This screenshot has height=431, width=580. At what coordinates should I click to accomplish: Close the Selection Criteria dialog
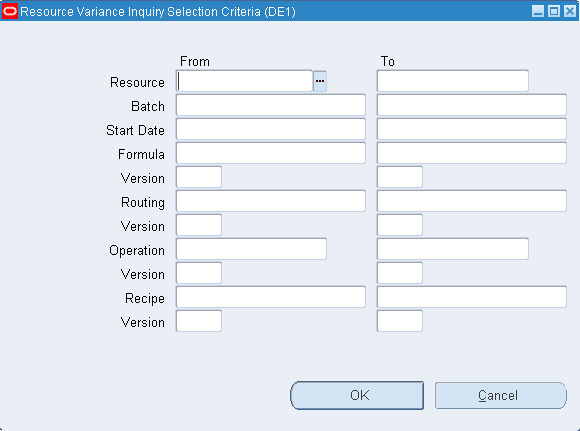[x=570, y=11]
